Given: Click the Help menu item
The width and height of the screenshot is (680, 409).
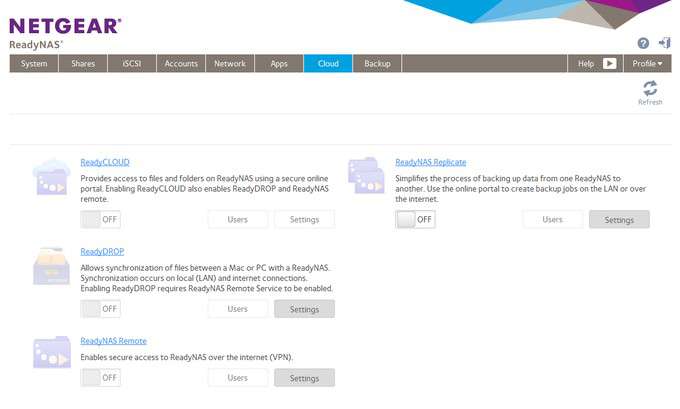Looking at the screenshot, I should coord(585,64).
